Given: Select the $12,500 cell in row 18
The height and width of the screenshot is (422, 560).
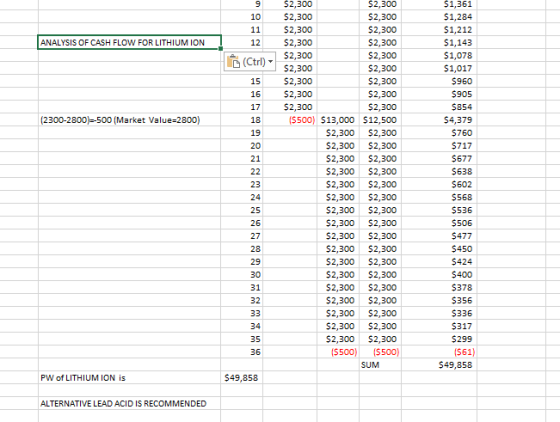Looking at the screenshot, I should pos(380,120).
